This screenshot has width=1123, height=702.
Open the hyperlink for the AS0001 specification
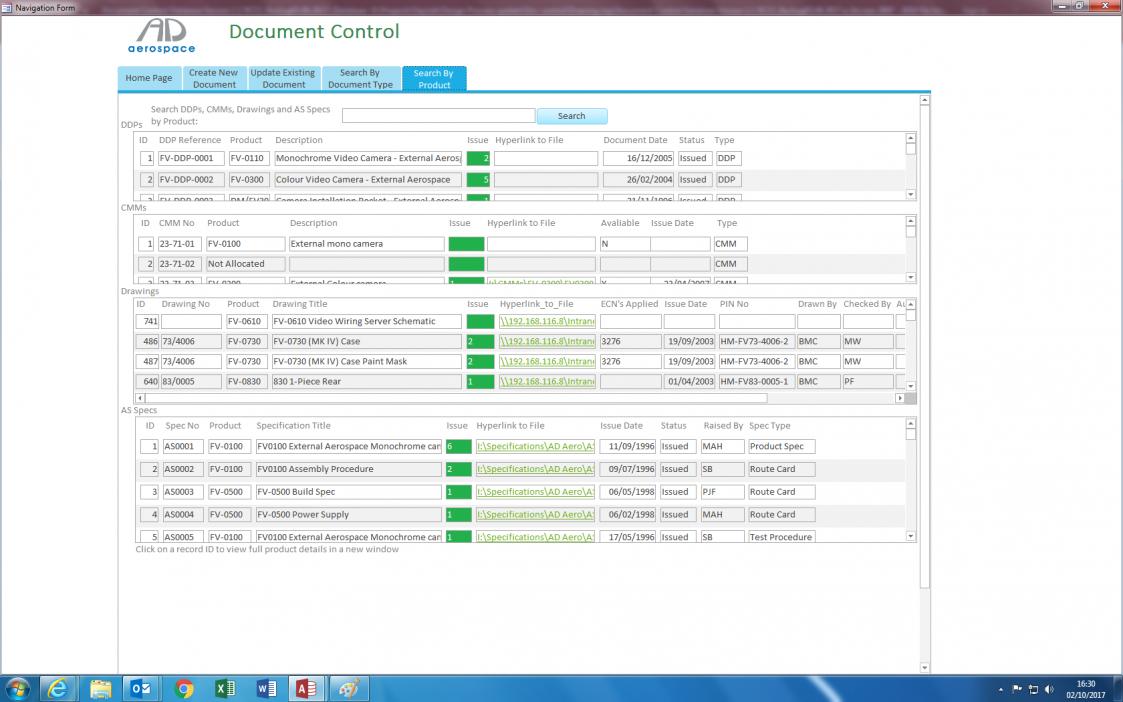click(x=535, y=447)
